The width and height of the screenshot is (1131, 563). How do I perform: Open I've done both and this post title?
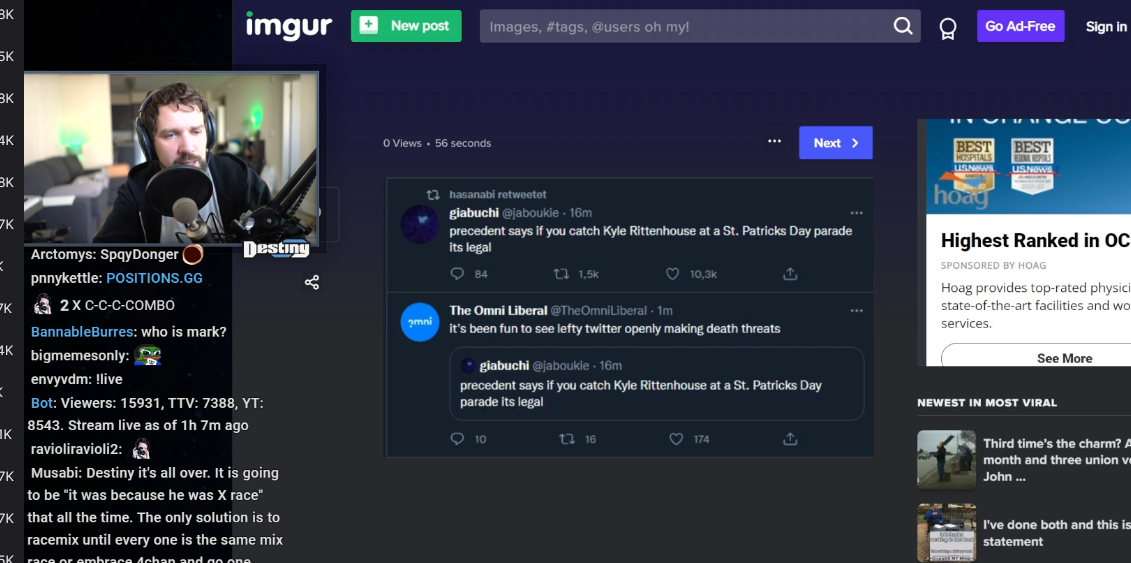1056,533
